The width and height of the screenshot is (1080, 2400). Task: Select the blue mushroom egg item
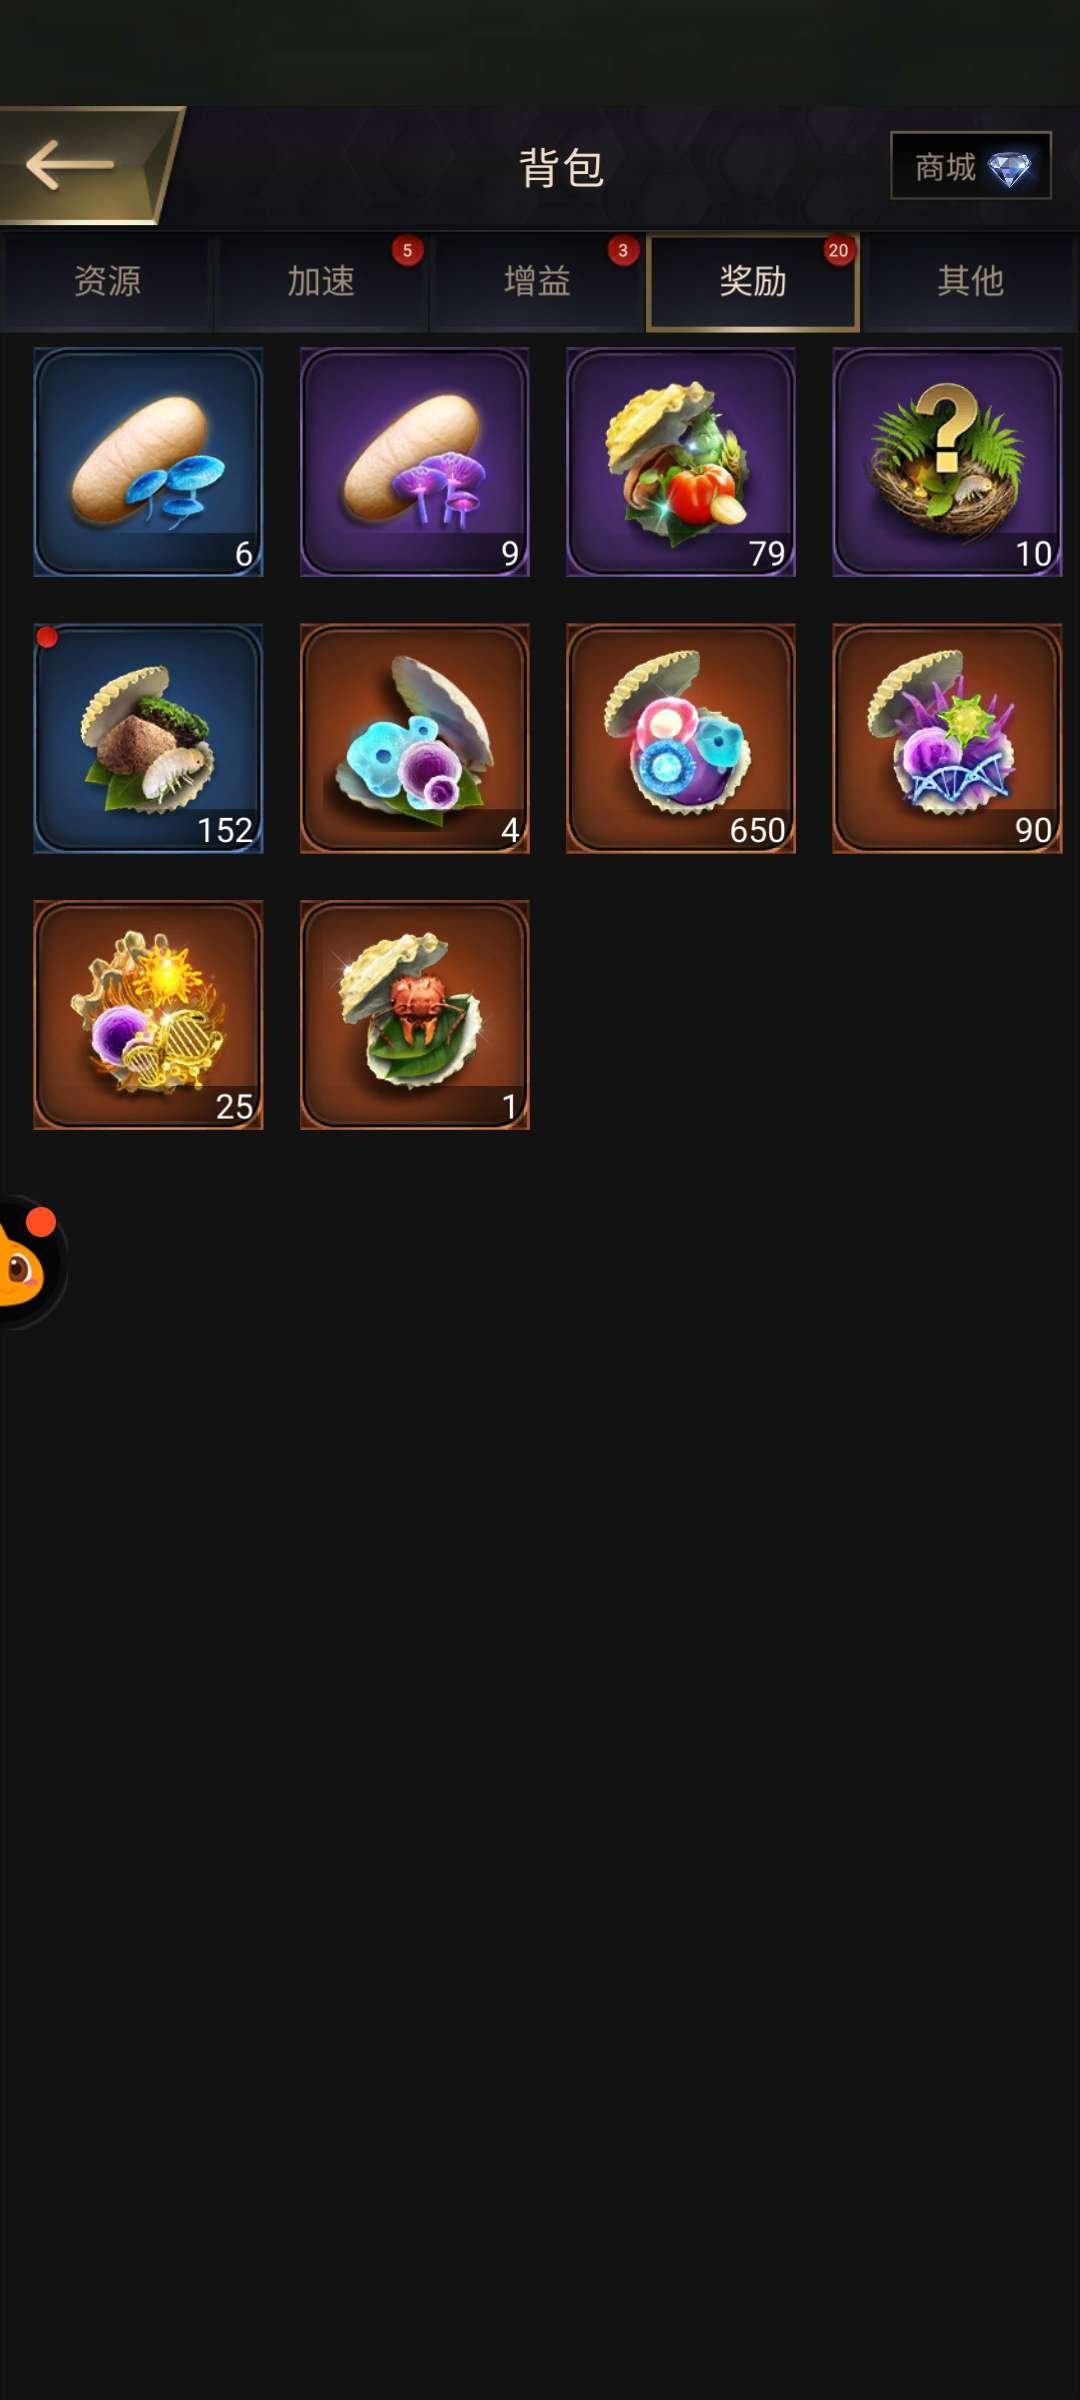148,462
